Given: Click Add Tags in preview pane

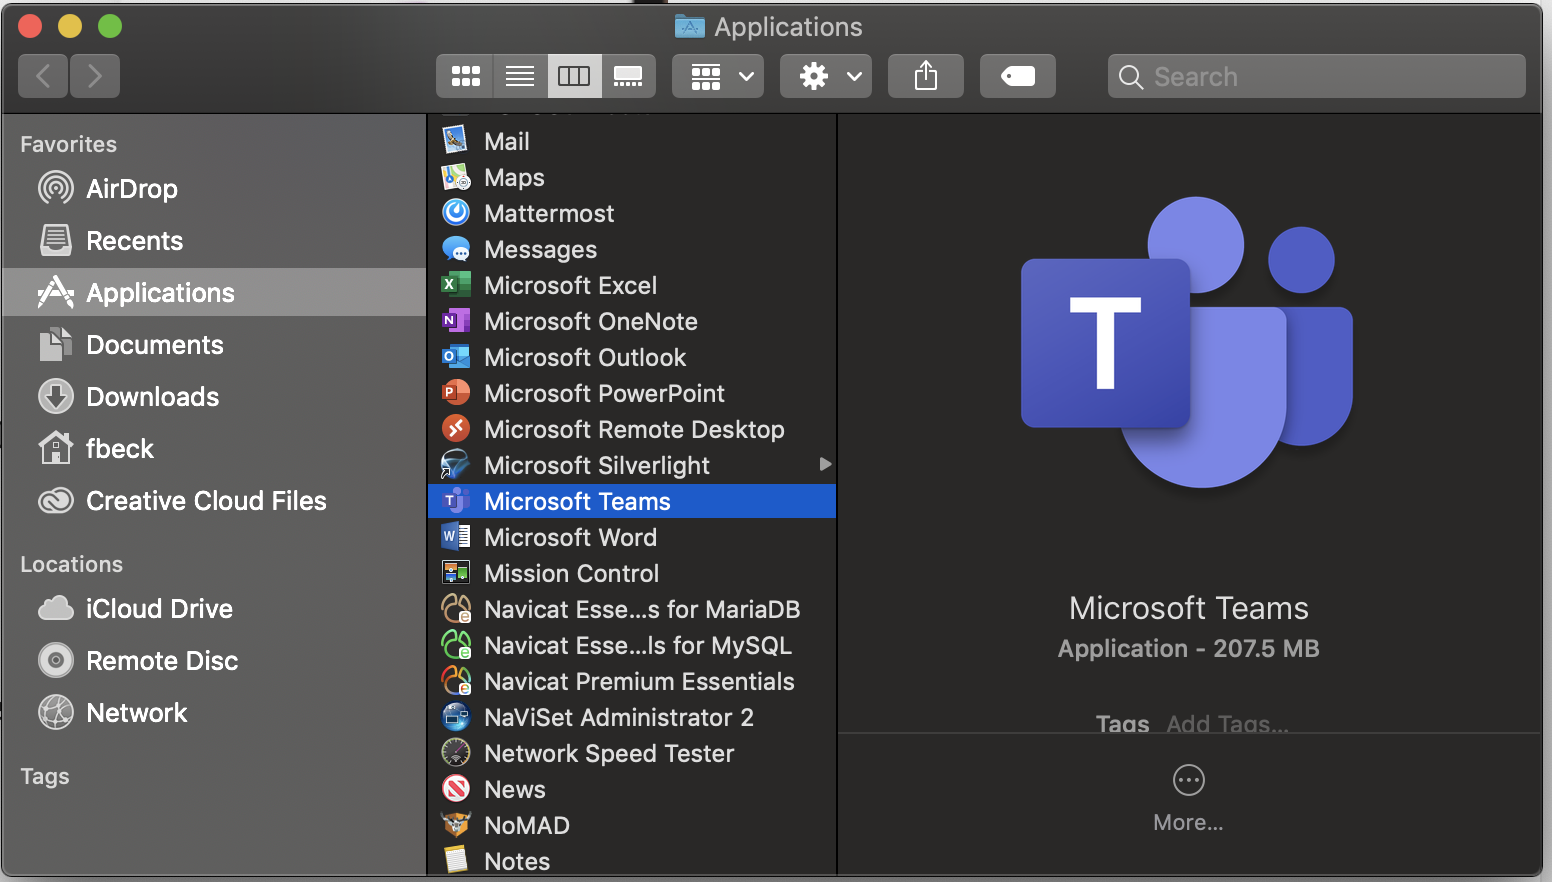Looking at the screenshot, I should [x=1227, y=723].
